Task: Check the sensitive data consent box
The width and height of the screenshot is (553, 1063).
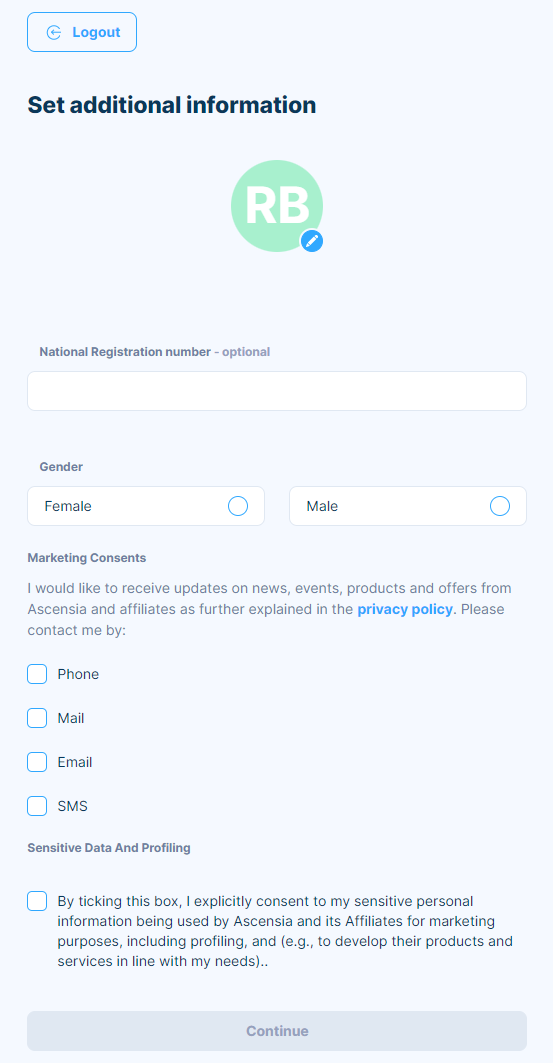Action: (37, 901)
